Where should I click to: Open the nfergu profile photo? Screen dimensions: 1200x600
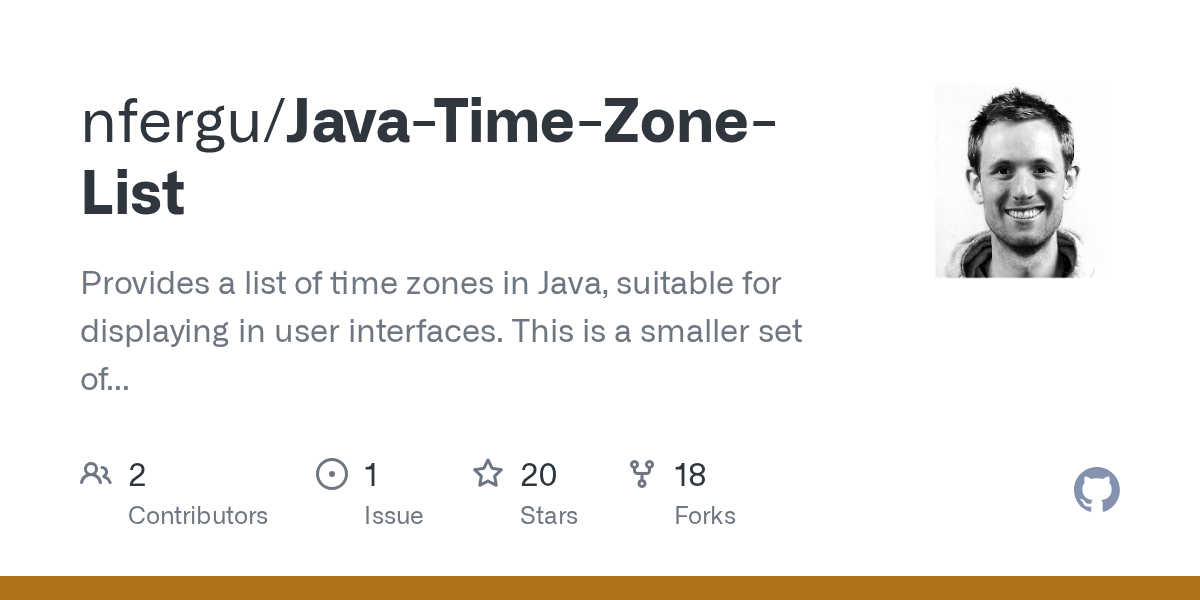point(1017,180)
